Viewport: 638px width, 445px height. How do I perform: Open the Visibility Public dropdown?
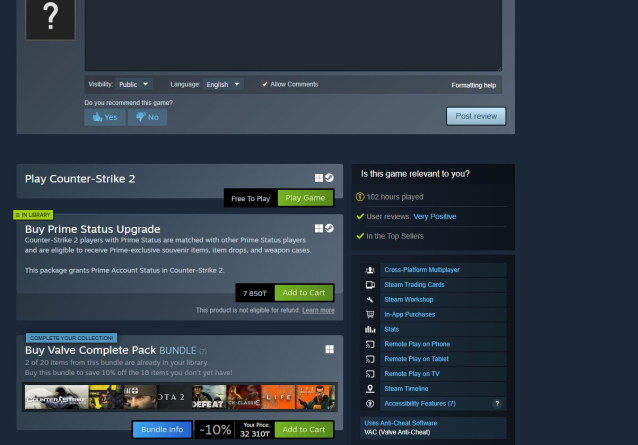(x=134, y=85)
